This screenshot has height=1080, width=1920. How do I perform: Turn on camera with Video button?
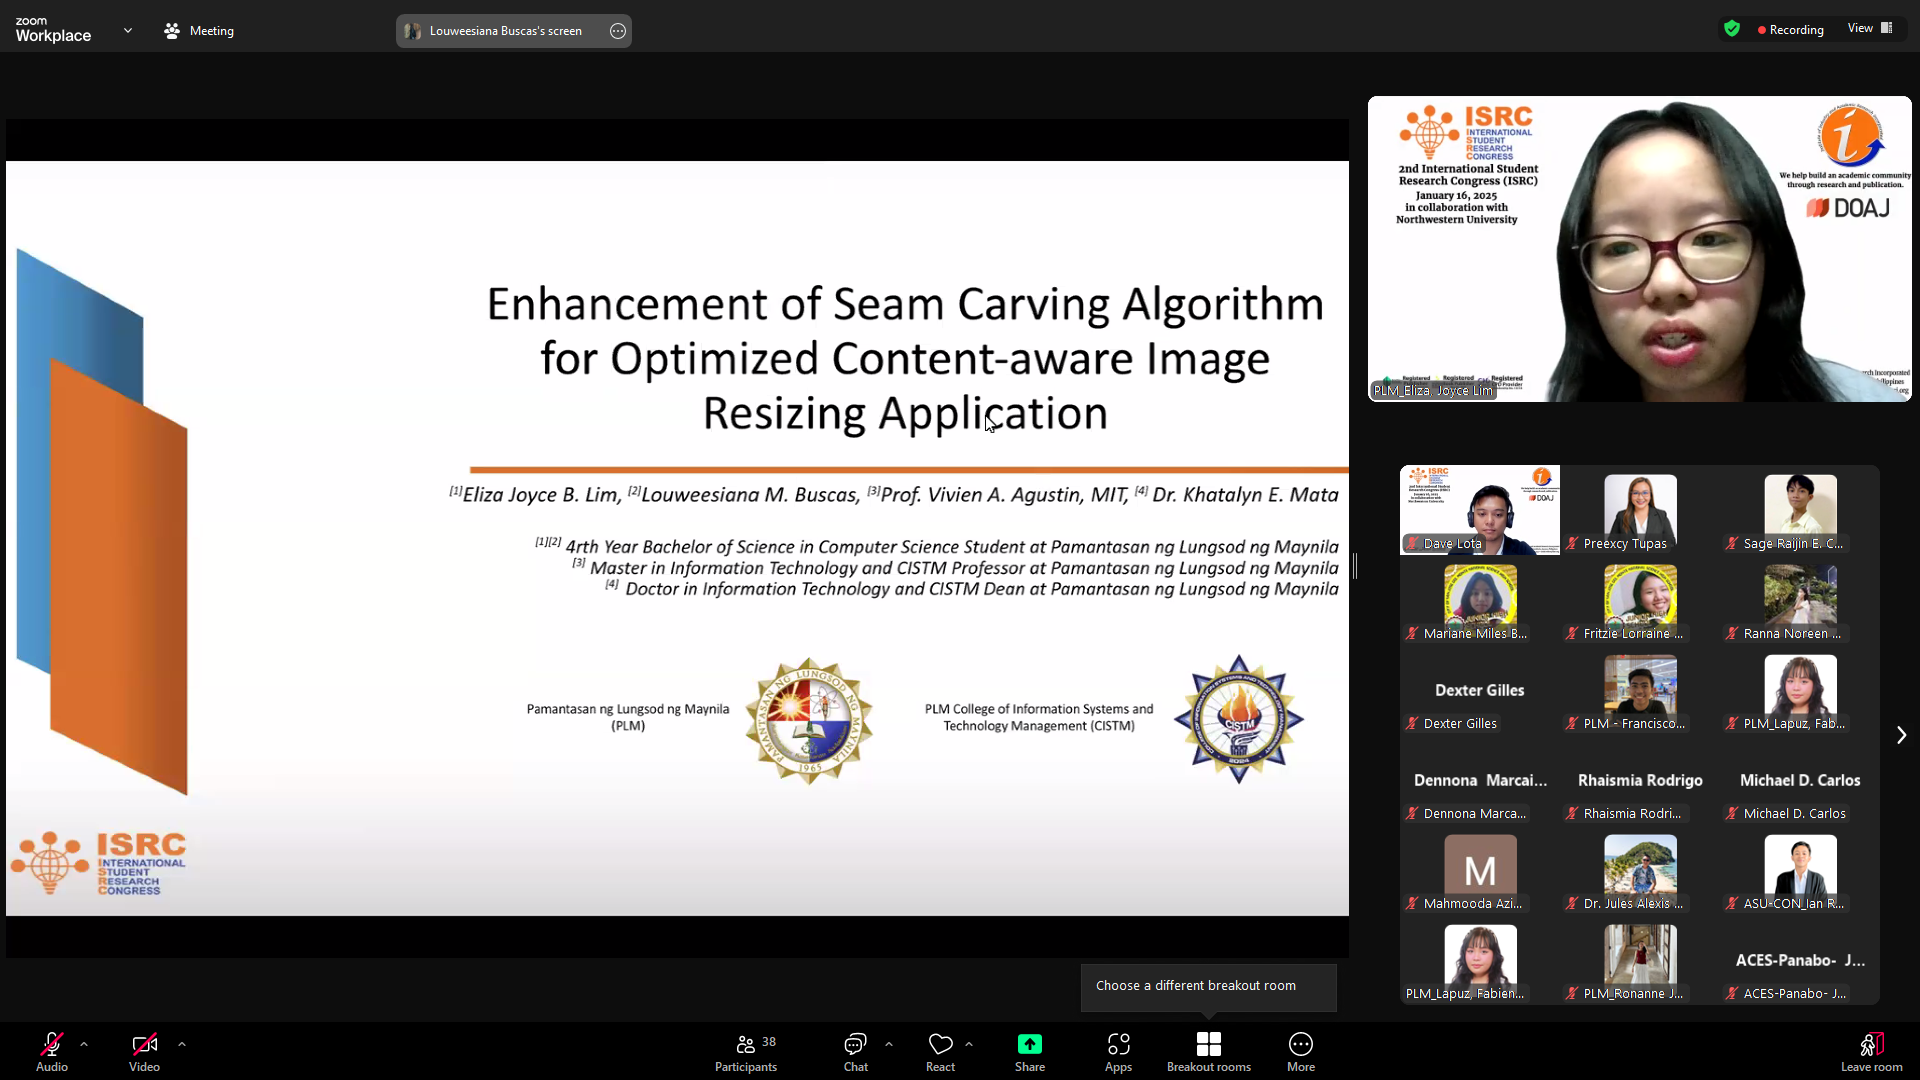coord(144,1052)
